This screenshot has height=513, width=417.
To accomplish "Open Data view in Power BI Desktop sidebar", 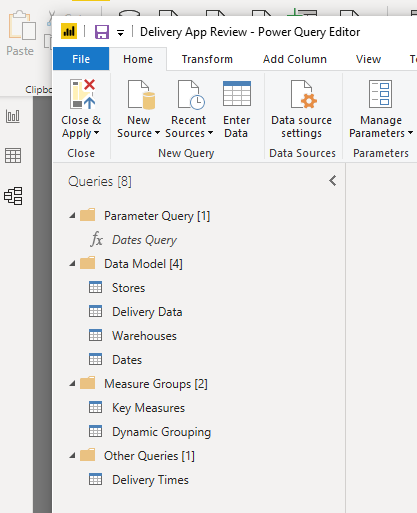I will (x=13, y=156).
